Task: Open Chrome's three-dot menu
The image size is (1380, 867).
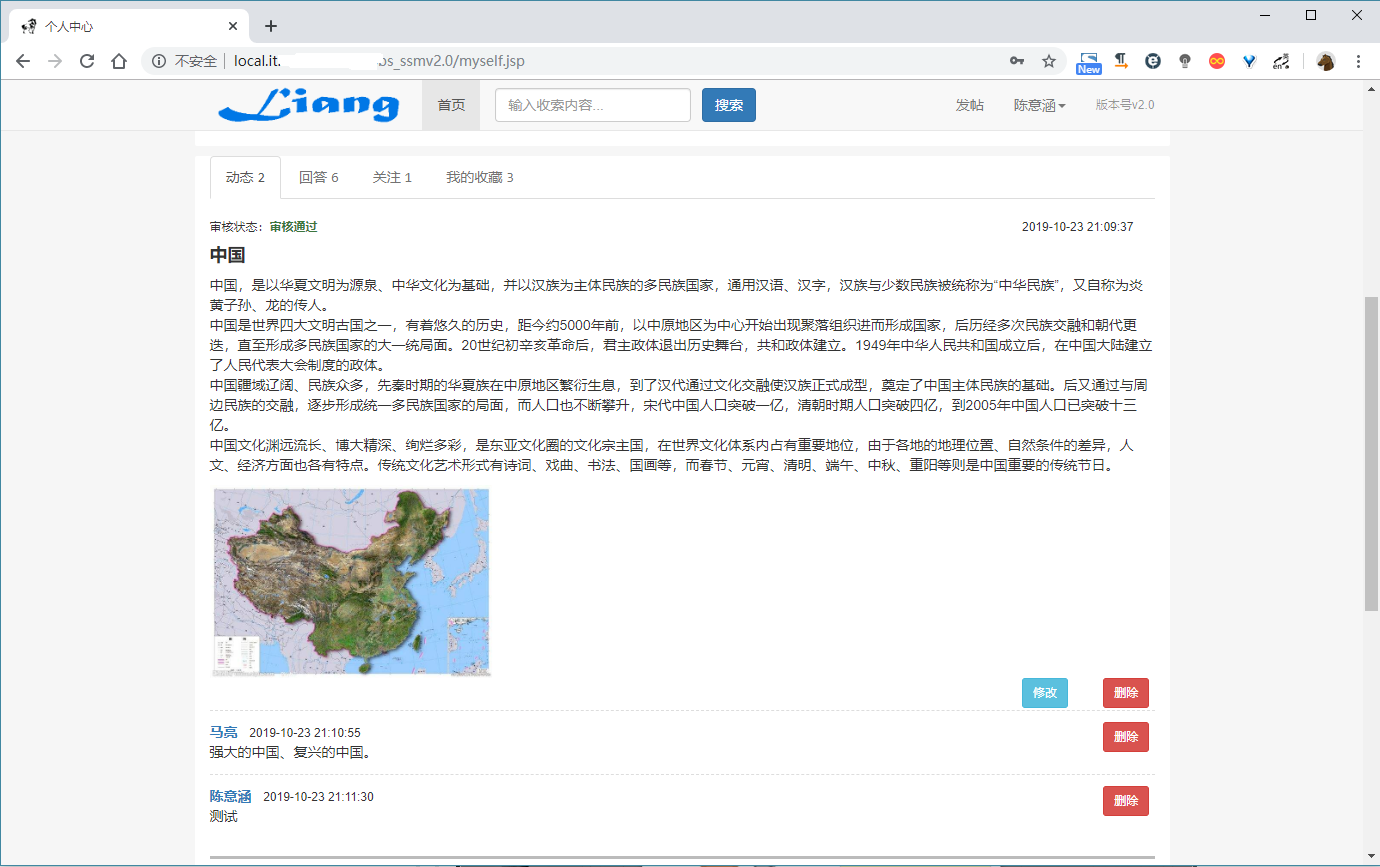Action: click(1358, 61)
